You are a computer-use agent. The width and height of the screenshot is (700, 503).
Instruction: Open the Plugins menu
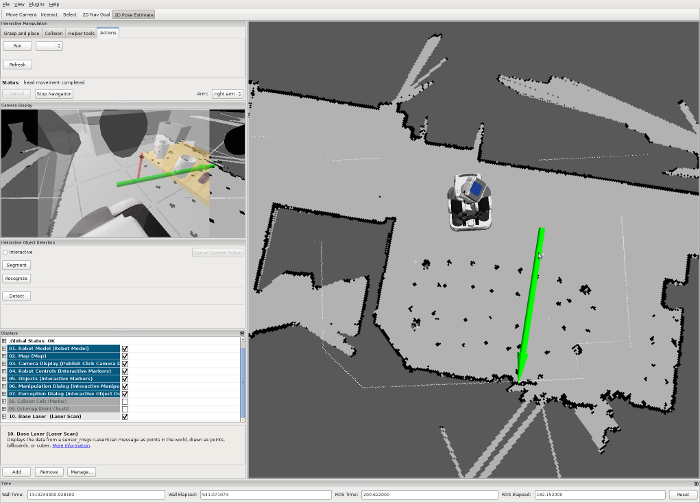coord(35,4)
